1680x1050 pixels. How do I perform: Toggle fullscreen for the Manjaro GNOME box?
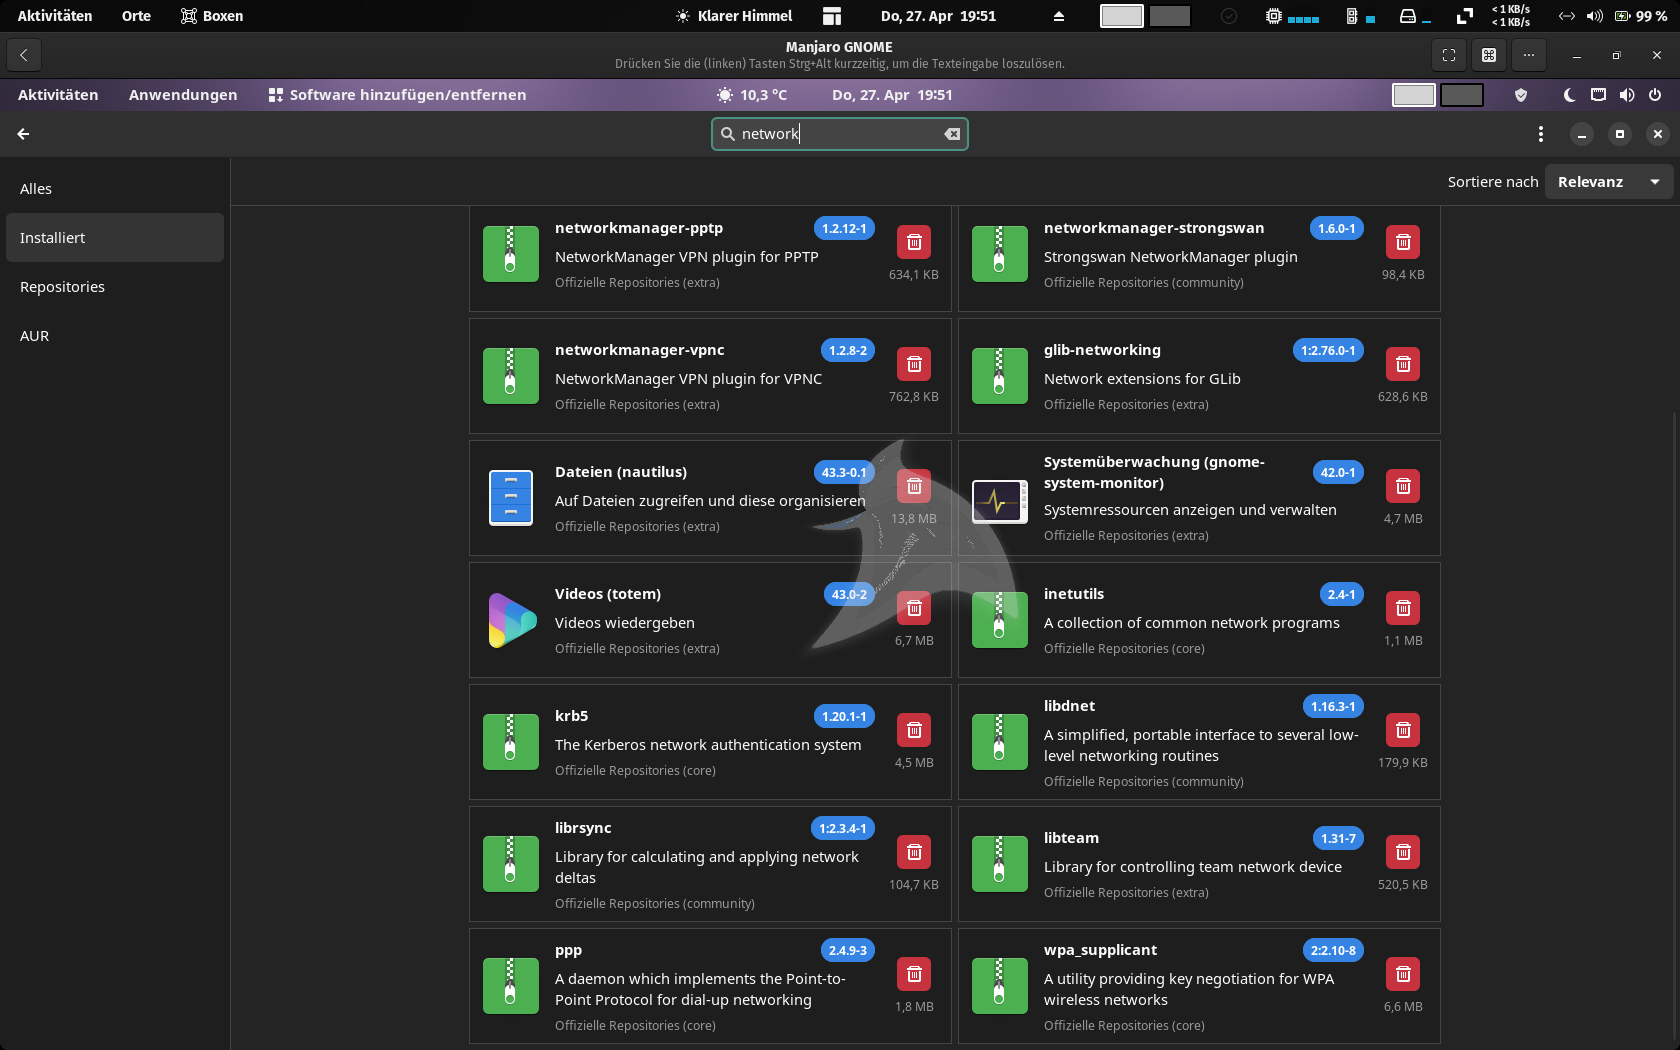point(1448,55)
